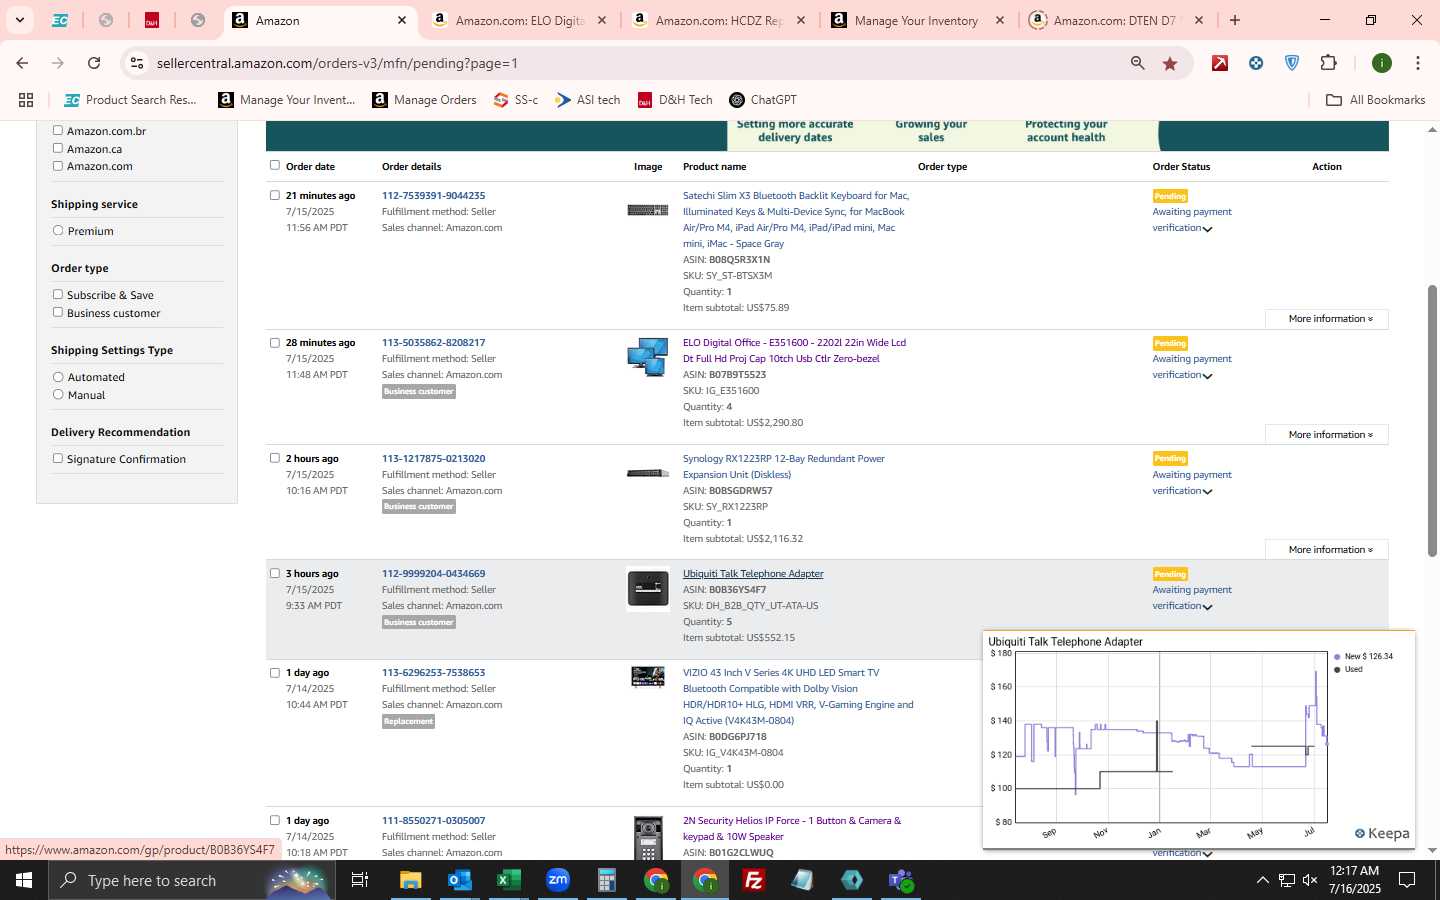The width and height of the screenshot is (1440, 900).
Task: Open ChatGPT bookmark
Action: [x=763, y=100]
